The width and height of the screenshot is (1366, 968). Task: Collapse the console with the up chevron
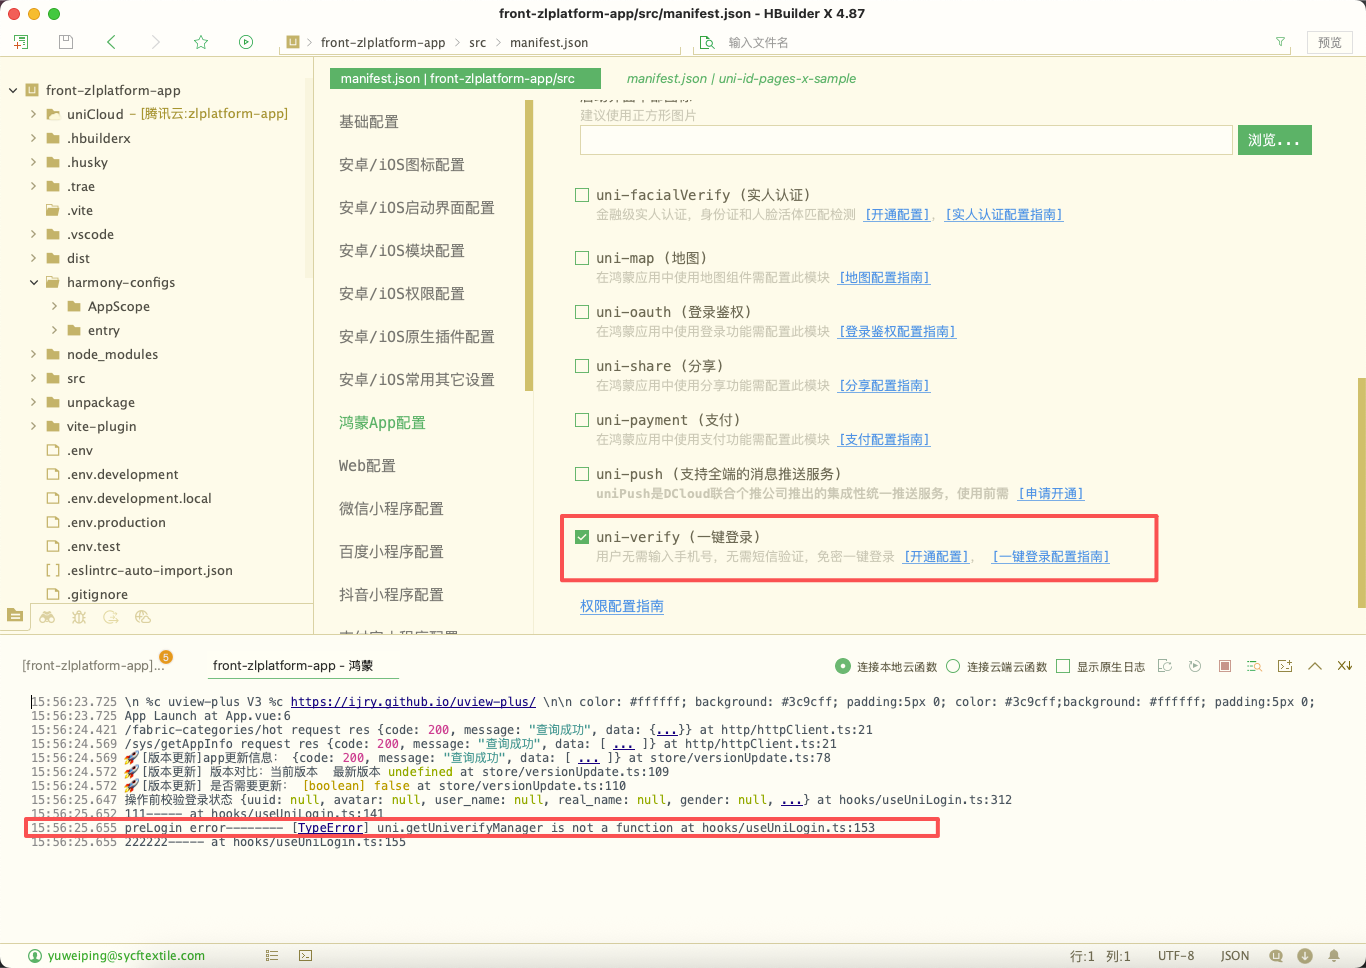tap(1315, 666)
